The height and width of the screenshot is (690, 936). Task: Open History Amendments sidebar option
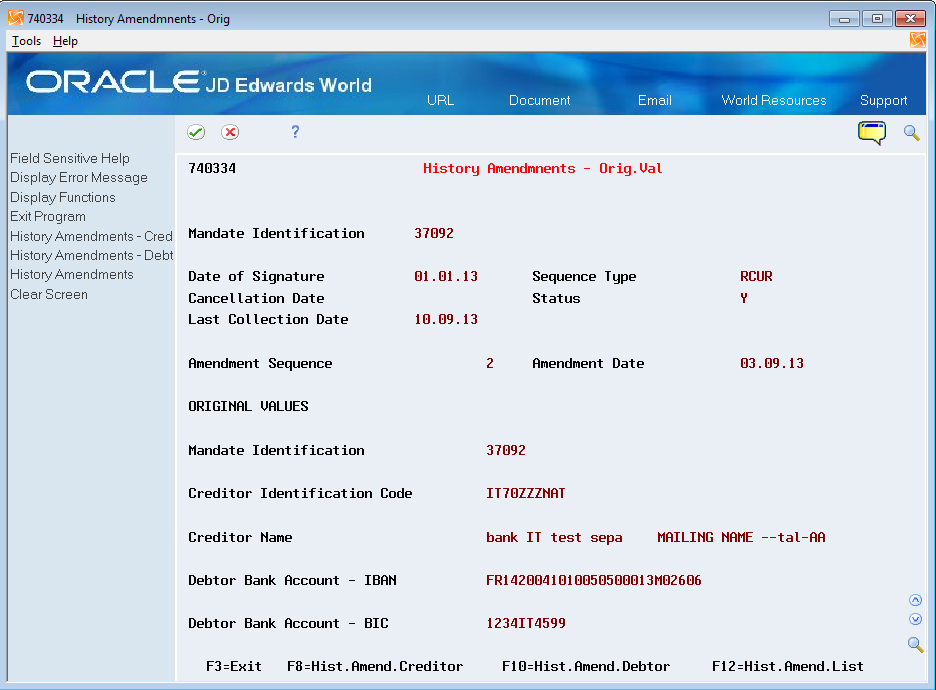coord(72,274)
